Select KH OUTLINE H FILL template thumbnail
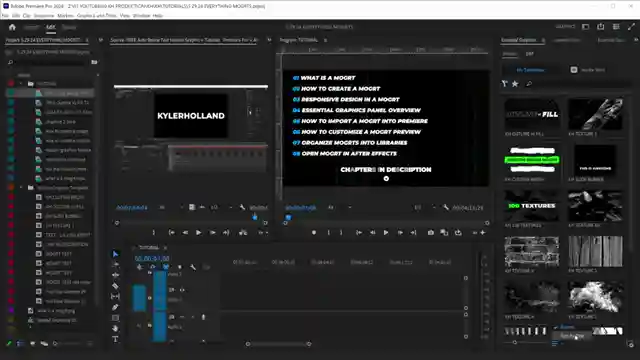640x360 pixels. coord(532,114)
